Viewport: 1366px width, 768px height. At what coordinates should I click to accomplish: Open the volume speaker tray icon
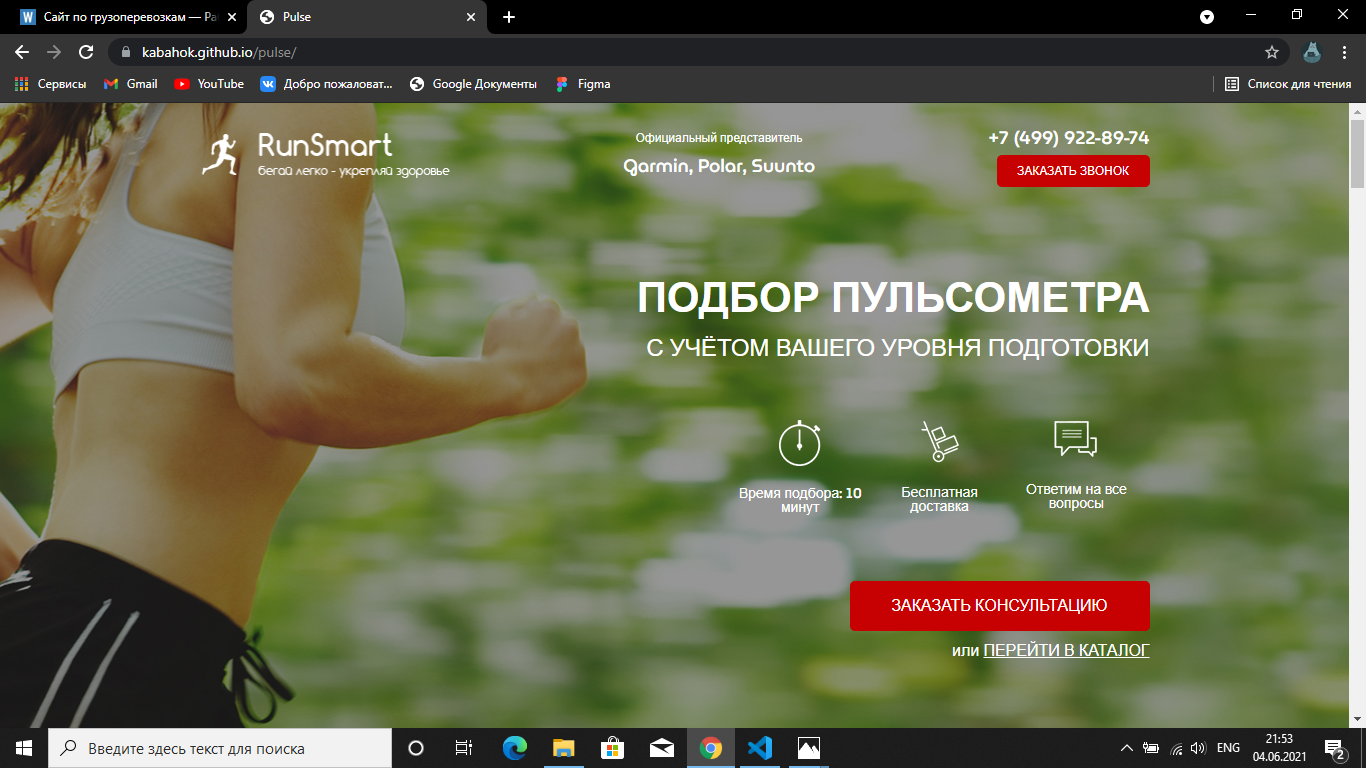click(1198, 748)
